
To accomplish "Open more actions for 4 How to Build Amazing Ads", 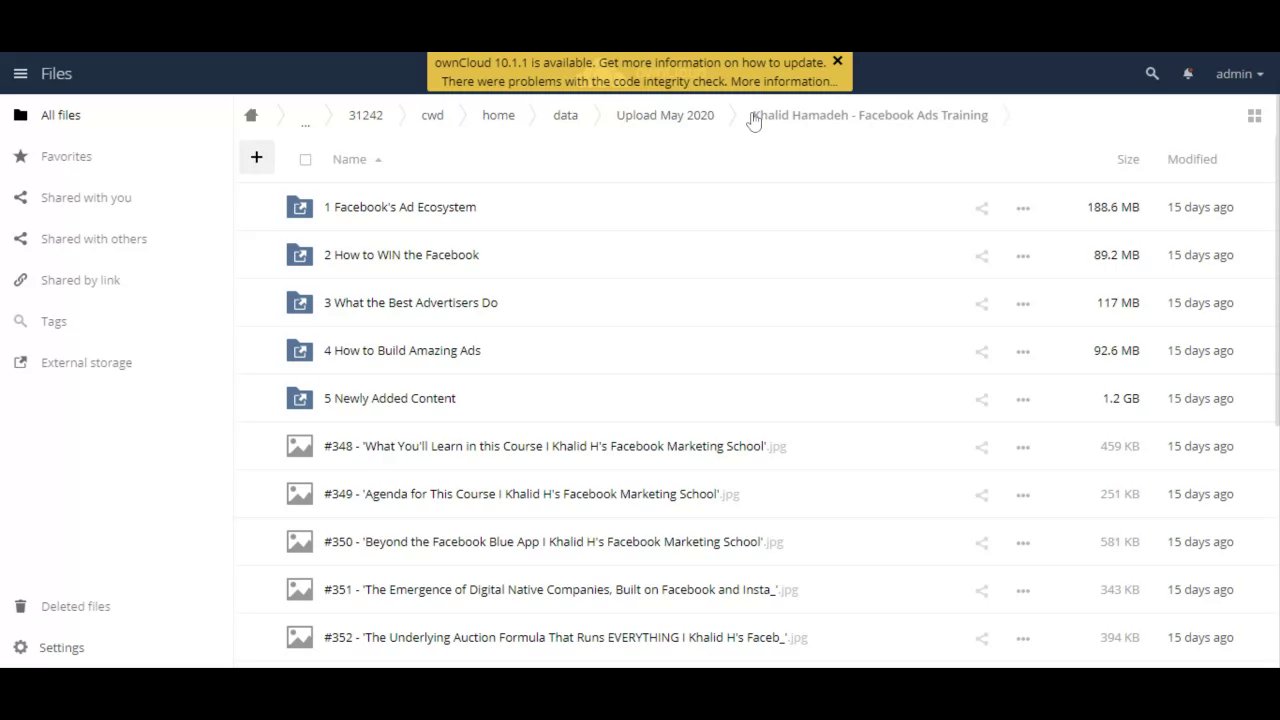I will [1023, 351].
